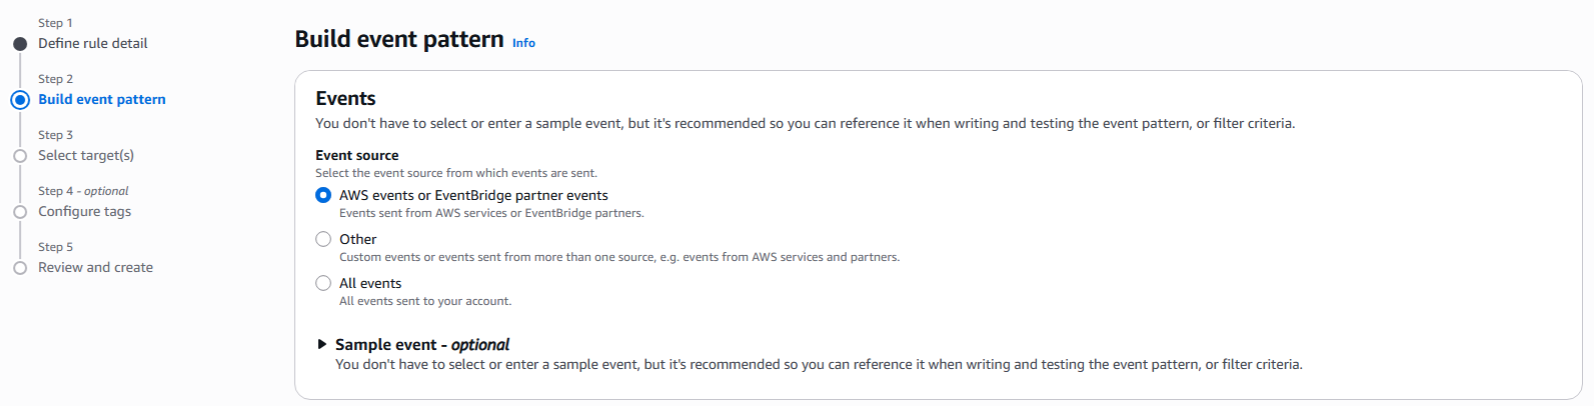
Task: Click the 'Custom events' description under Other
Action: click(x=619, y=257)
